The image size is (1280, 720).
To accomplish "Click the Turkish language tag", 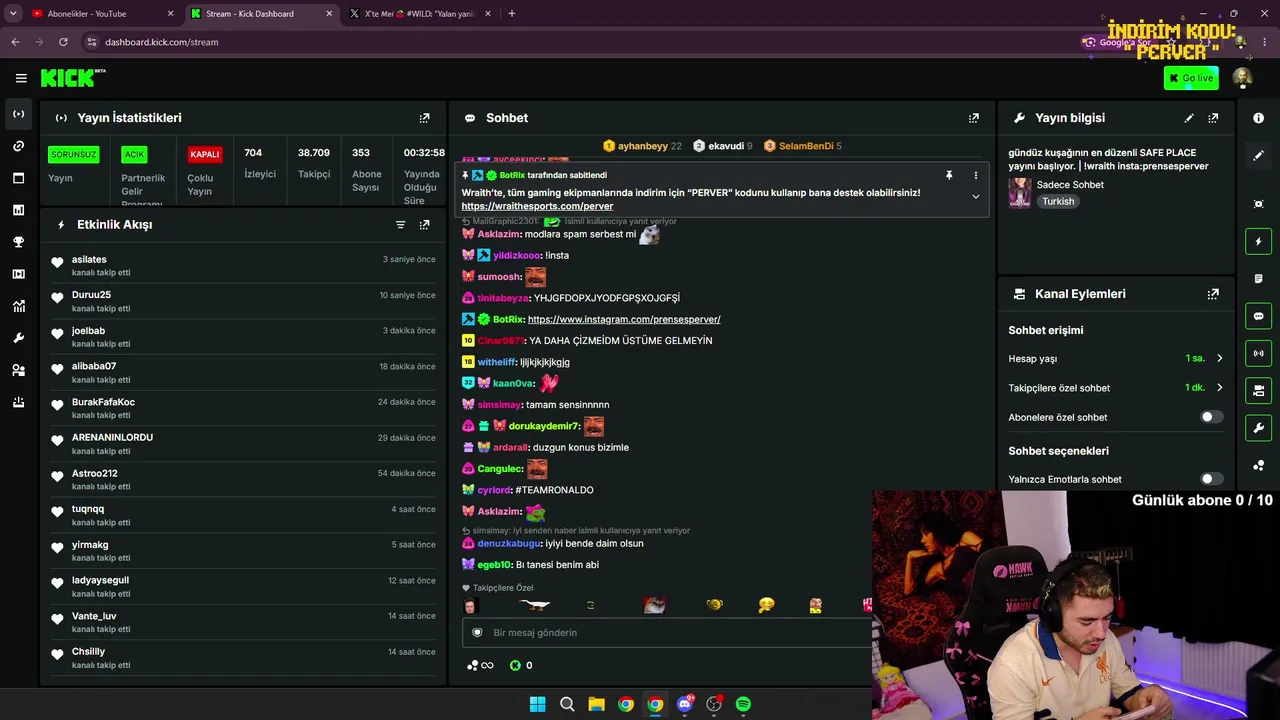I will 1058,201.
